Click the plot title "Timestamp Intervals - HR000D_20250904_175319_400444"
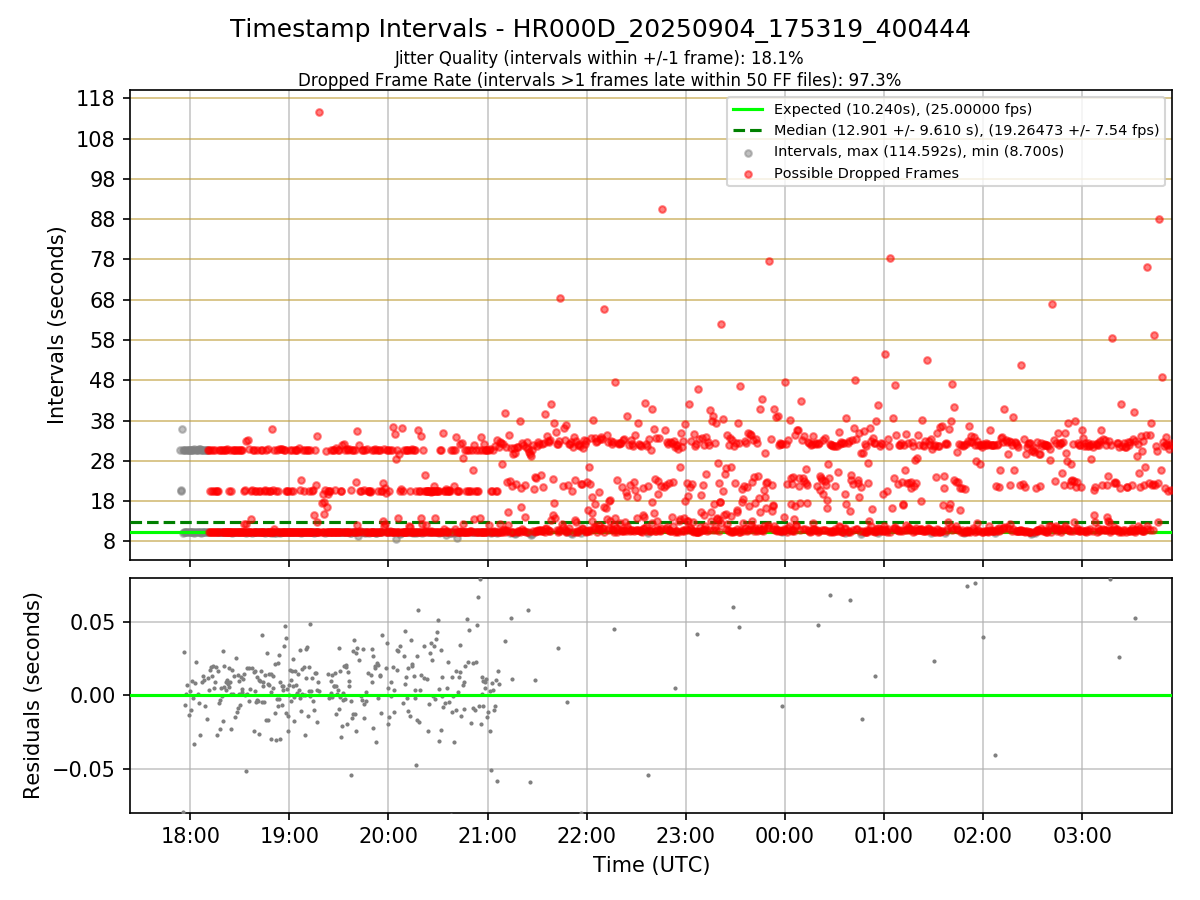 (600, 29)
